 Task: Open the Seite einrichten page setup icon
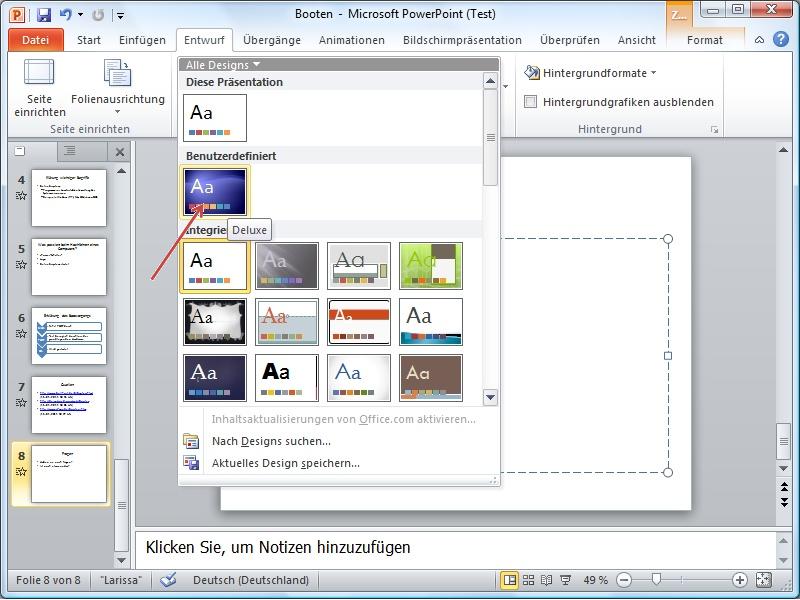pyautogui.click(x=39, y=72)
